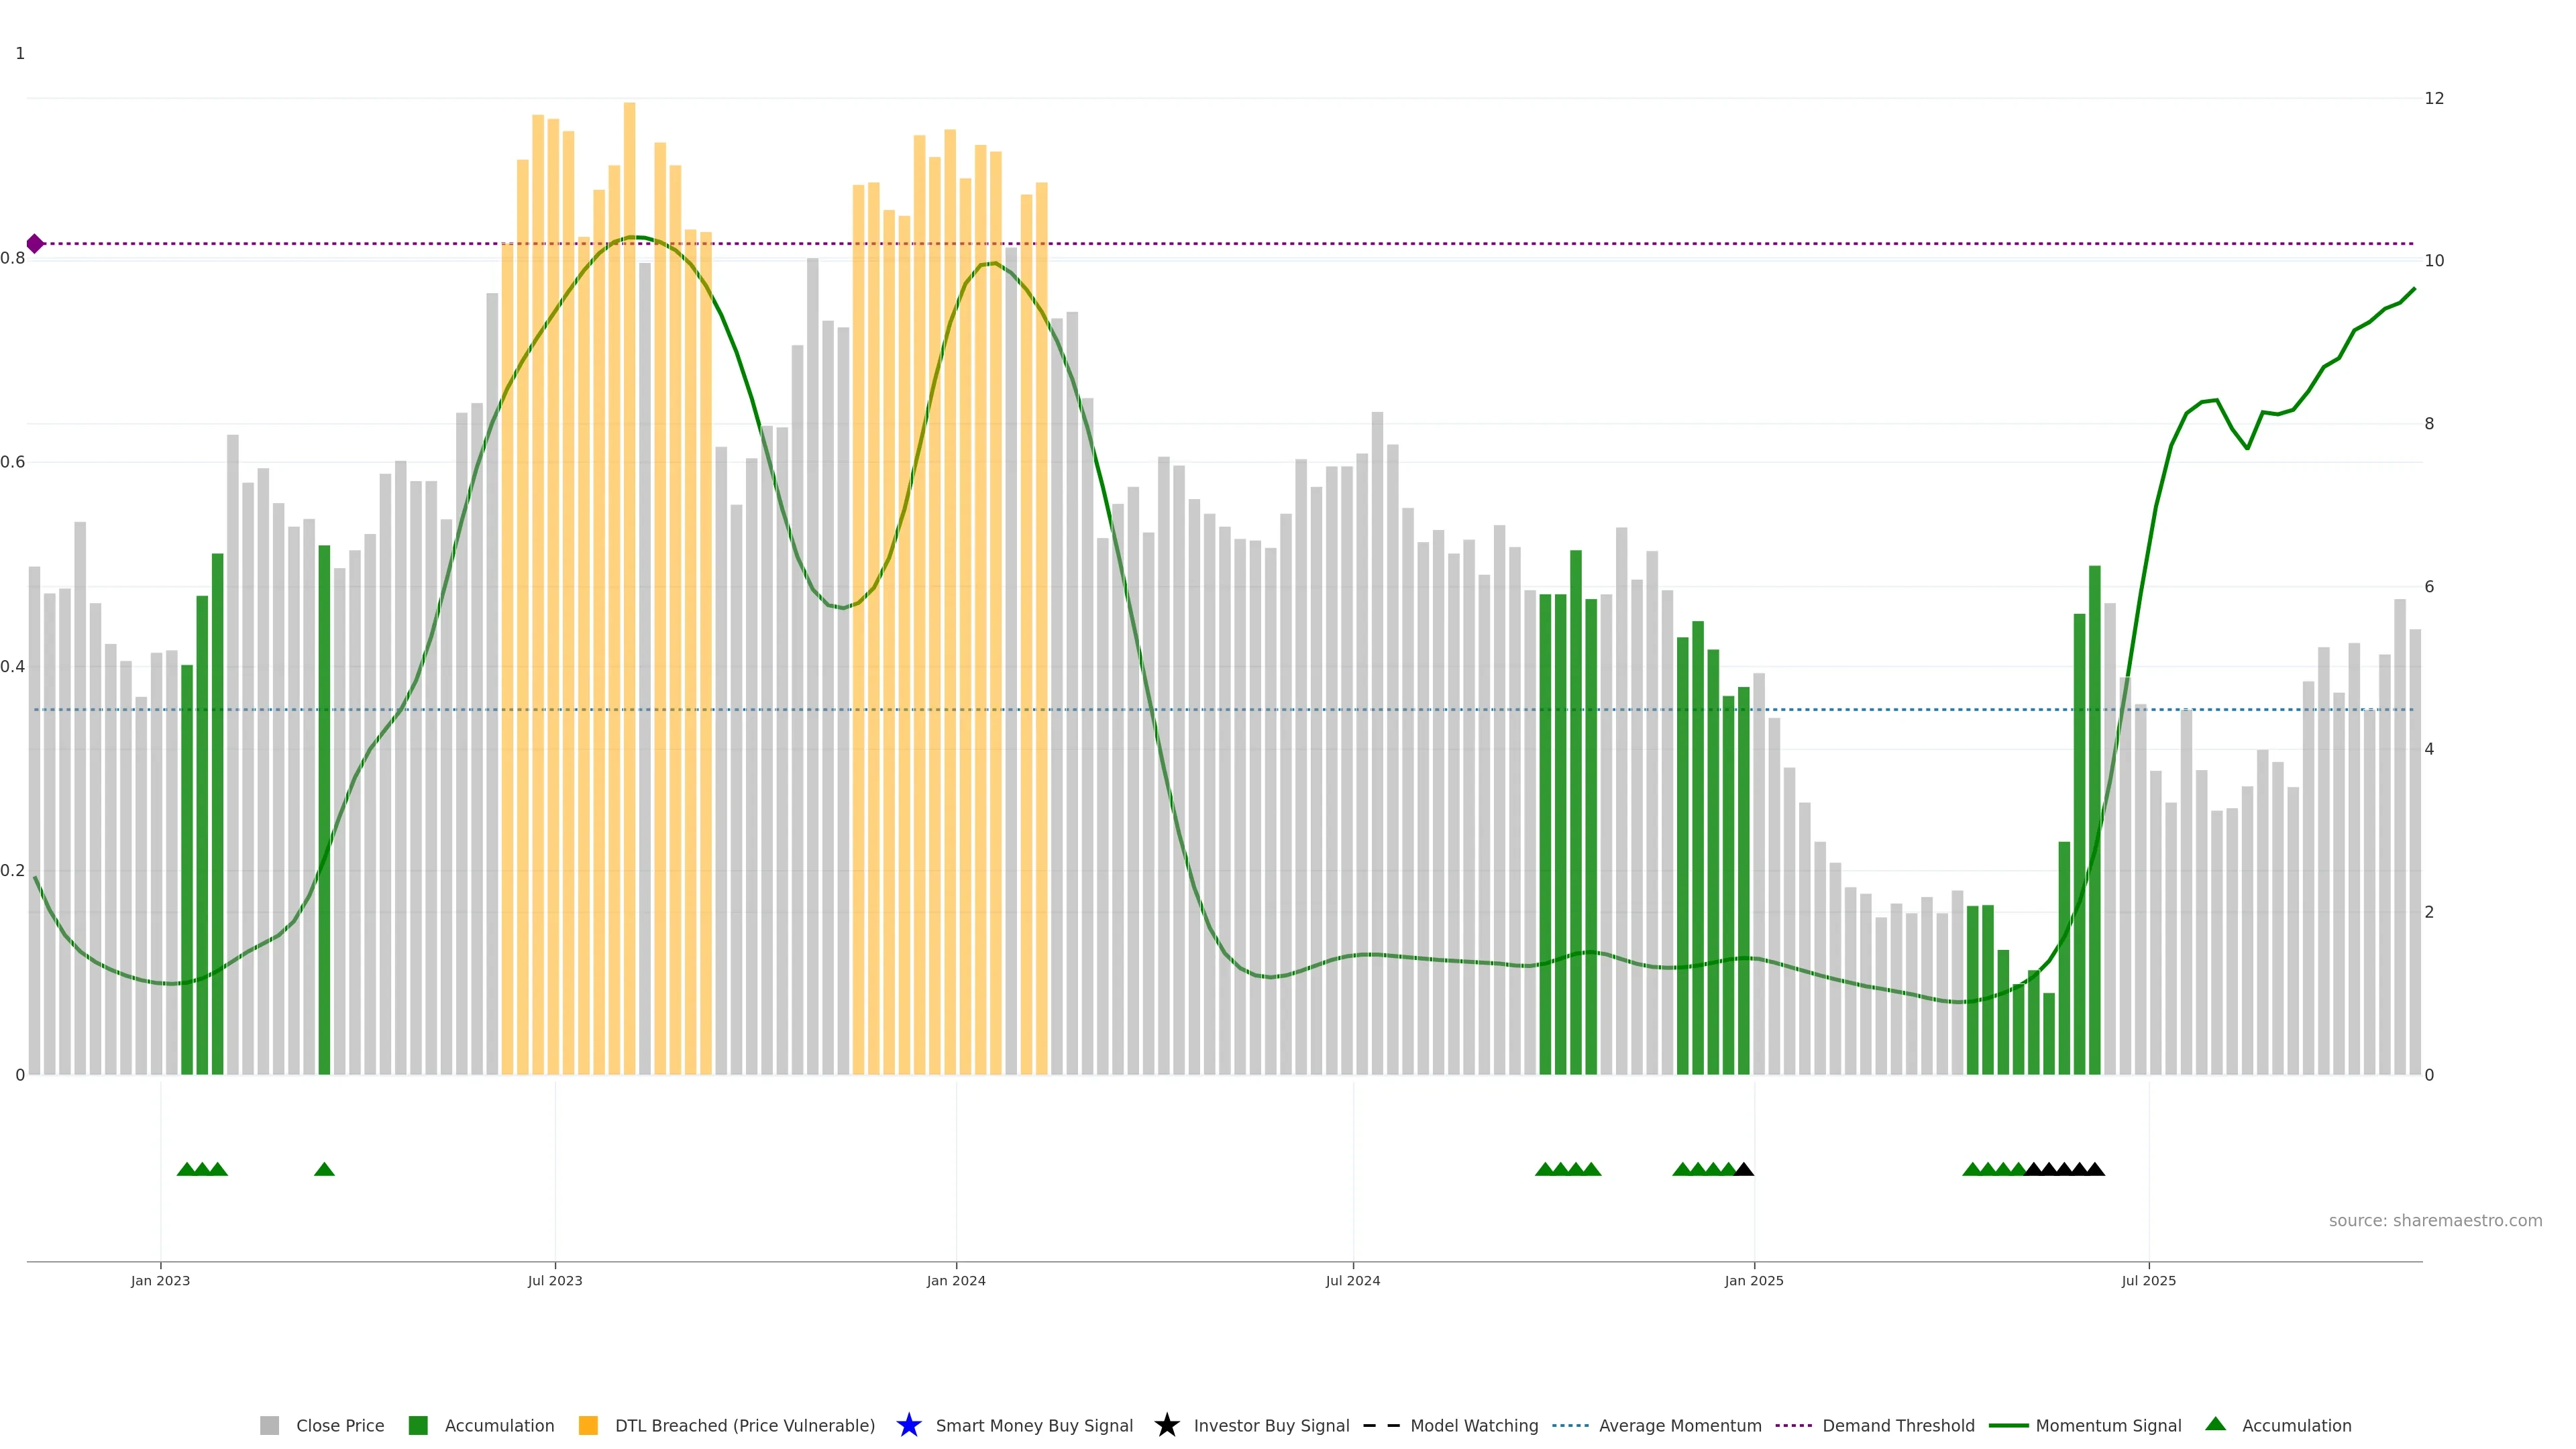Click the lone green triangle marker in early 2023

(324, 1169)
